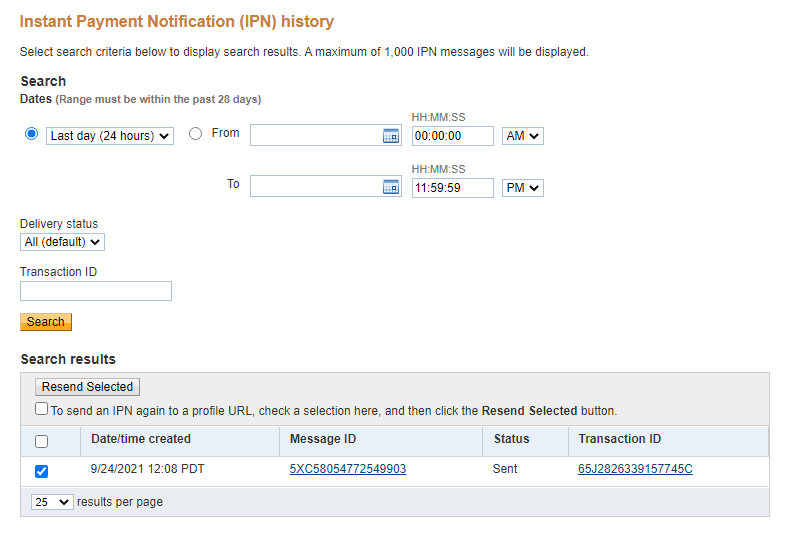Viewport: 790px width, 540px height.
Task: Open the AM dropdown for From time
Action: [x=522, y=136]
